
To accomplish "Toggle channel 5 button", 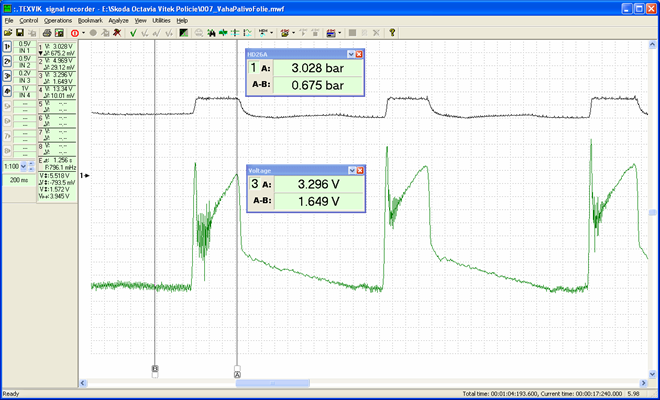I will point(7,107).
